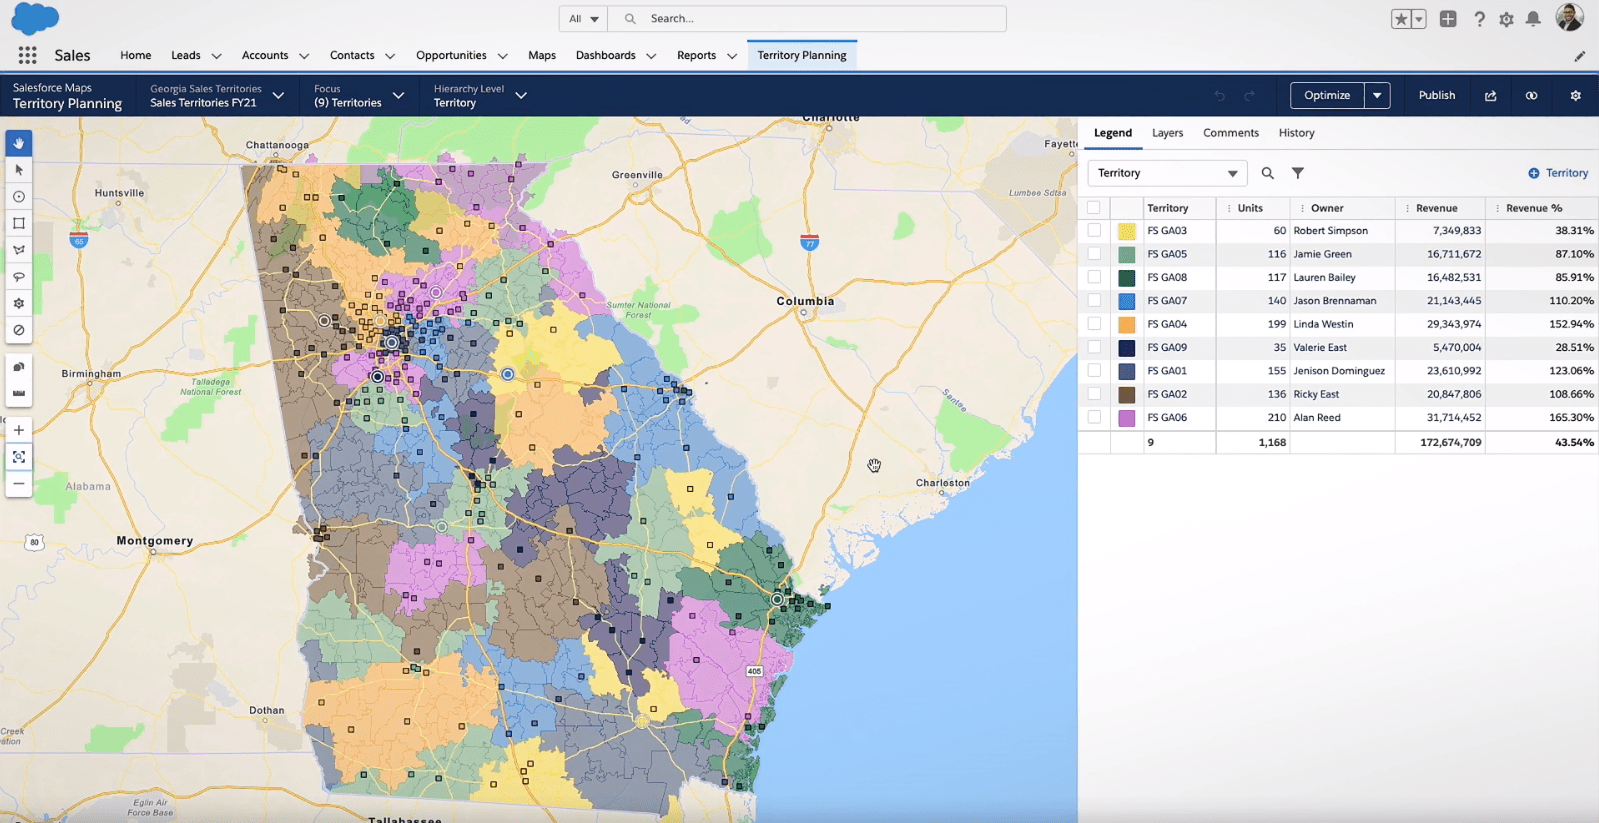Toggle the select-all header checkbox
This screenshot has height=823, width=1599.
[1094, 208]
